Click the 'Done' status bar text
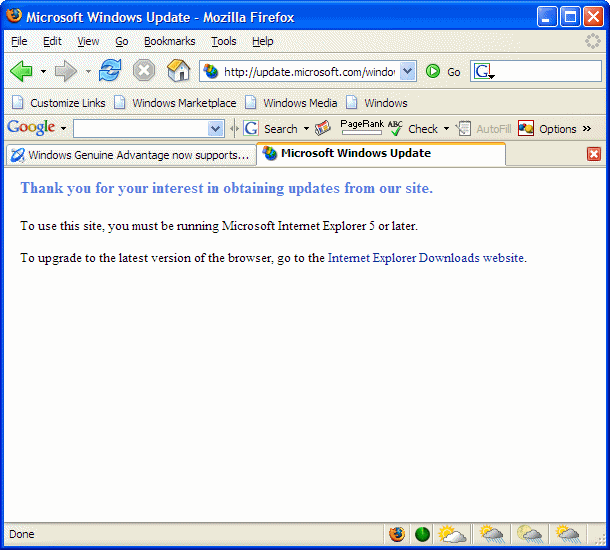Viewport: 610px width, 550px height. [x=21, y=534]
